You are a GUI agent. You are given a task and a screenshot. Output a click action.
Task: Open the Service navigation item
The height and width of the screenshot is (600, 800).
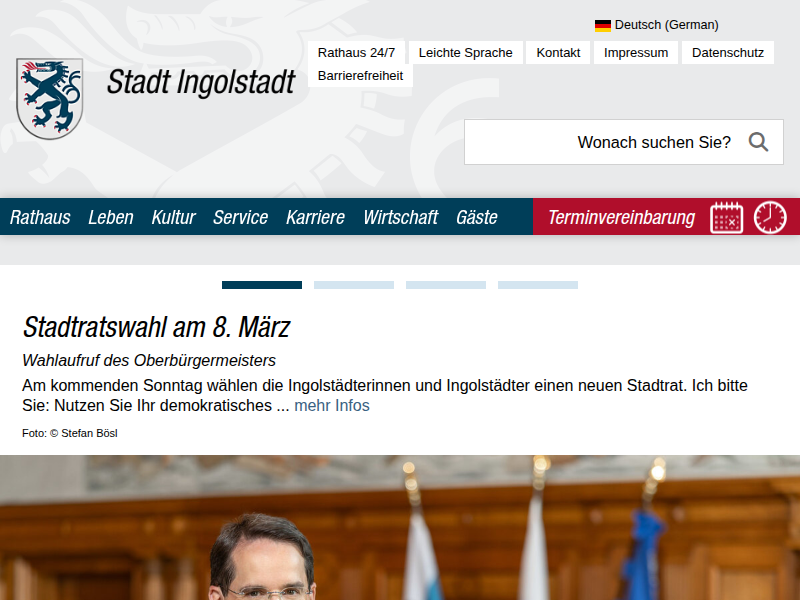click(x=240, y=217)
